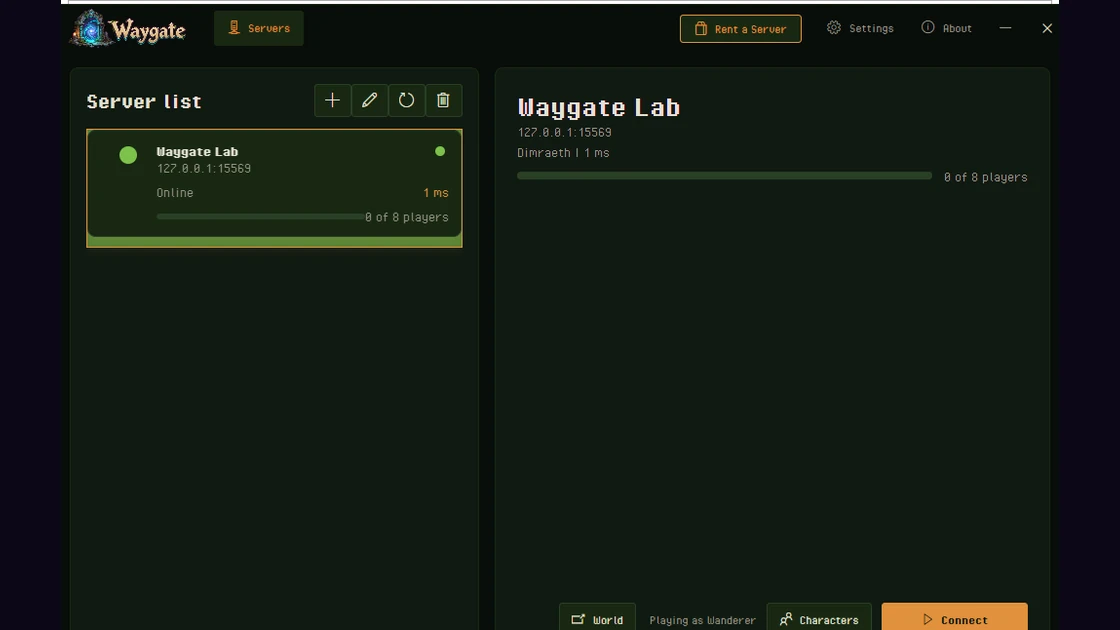Screen dimensions: 1120x630
Task: Edit the selected server with pencil icon
Action: click(x=369, y=101)
